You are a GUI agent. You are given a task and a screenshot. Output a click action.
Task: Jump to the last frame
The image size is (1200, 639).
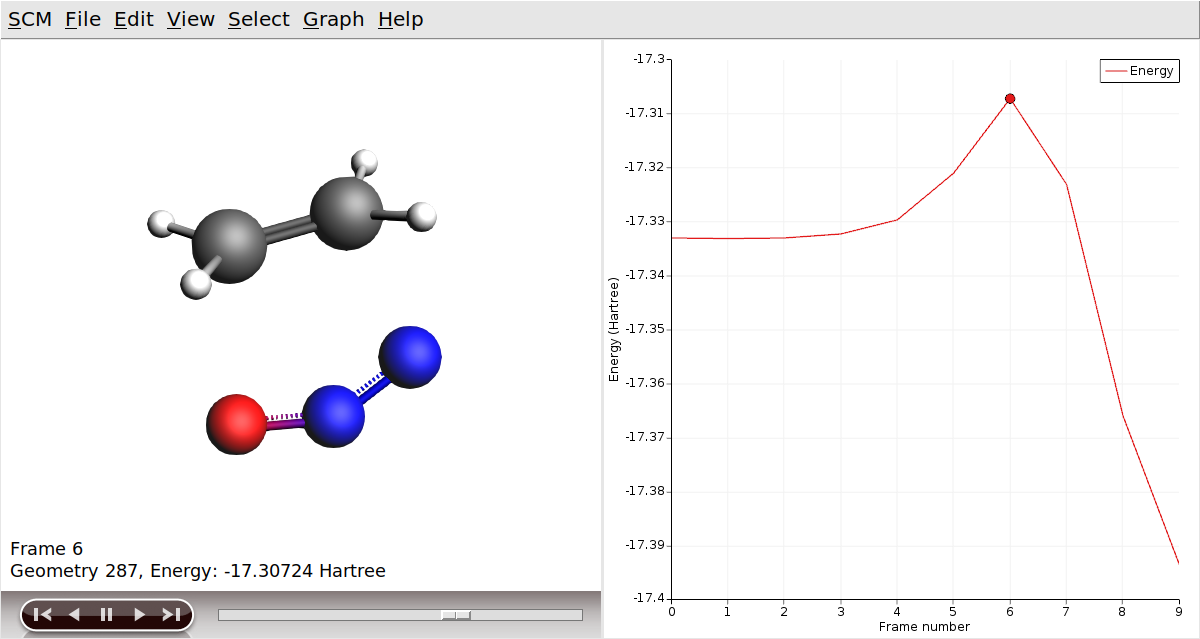click(x=171, y=615)
